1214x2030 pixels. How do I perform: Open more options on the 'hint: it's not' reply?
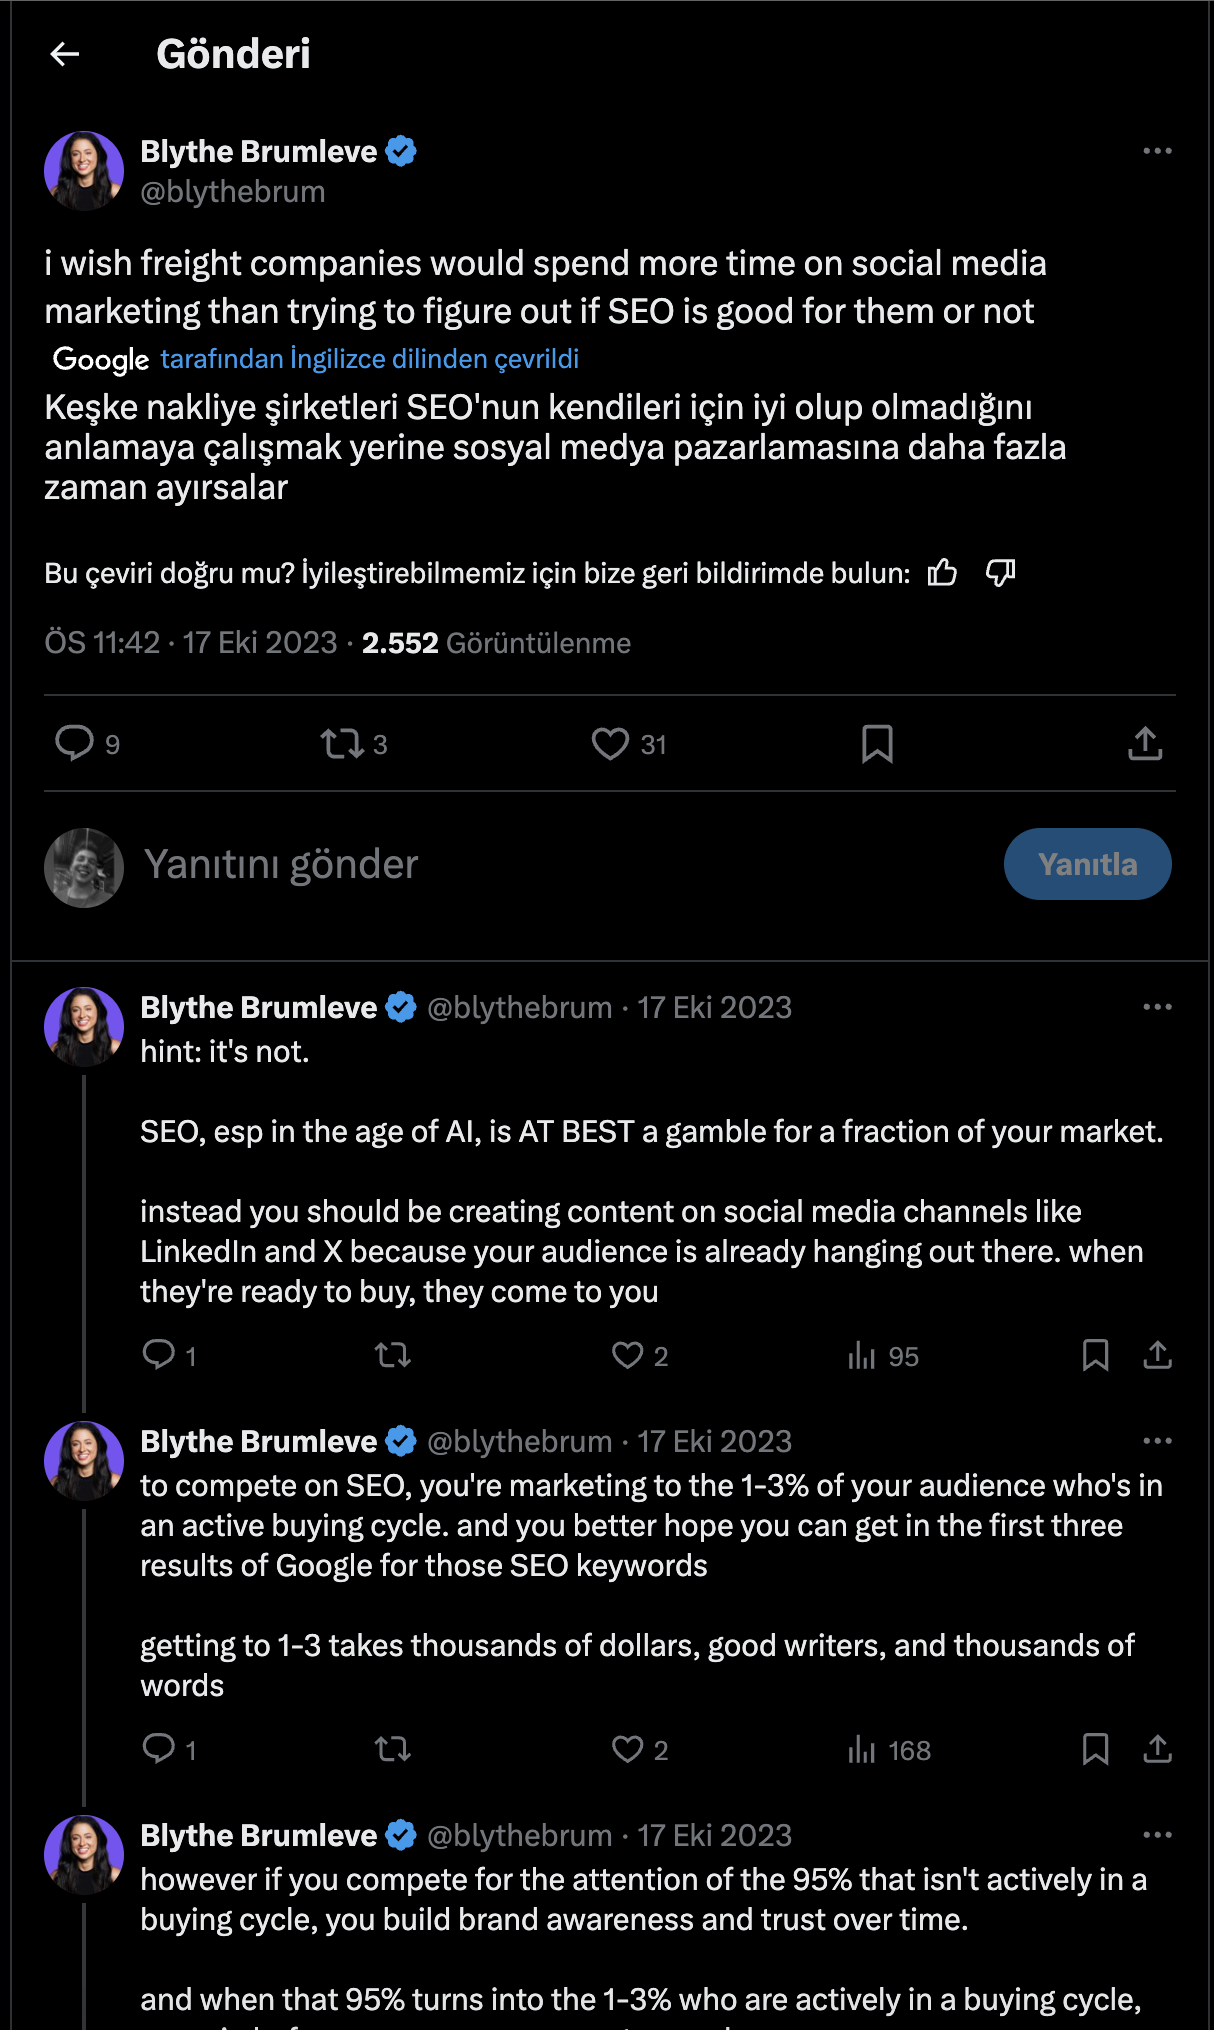(1157, 1008)
